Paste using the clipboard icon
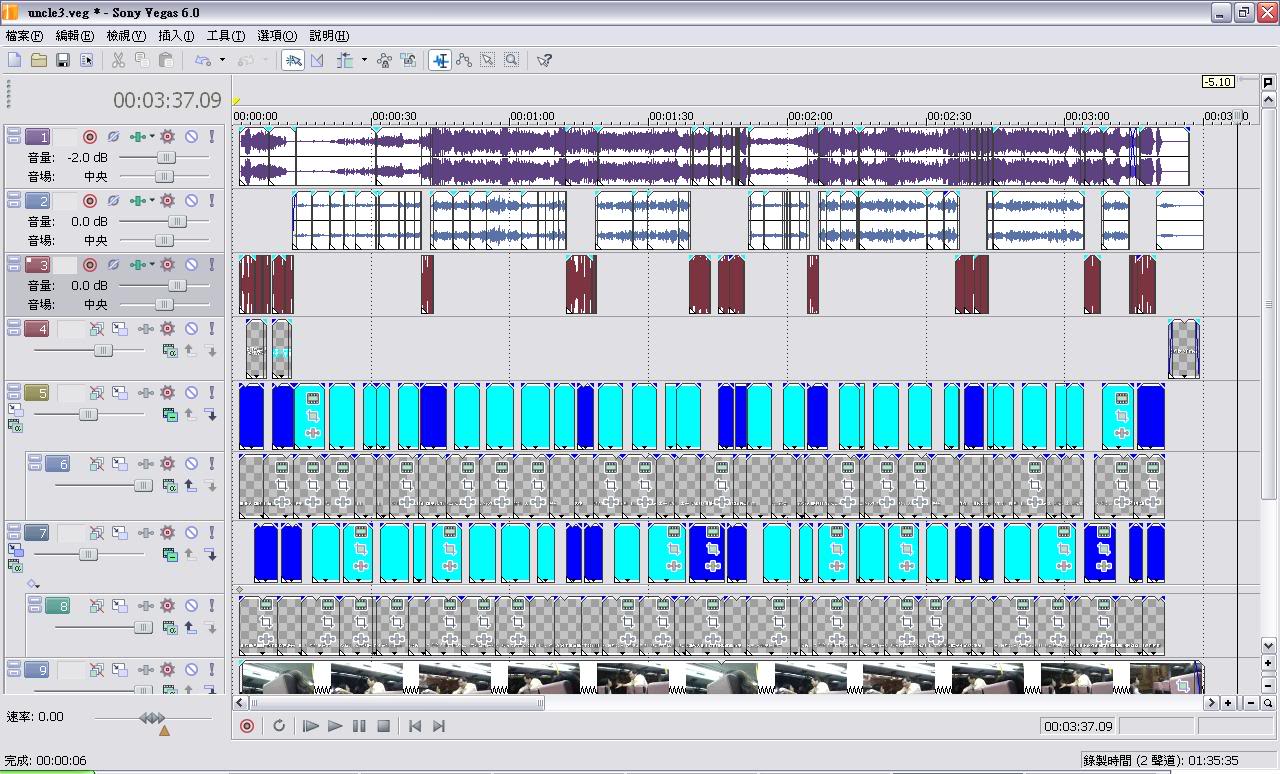 [x=166, y=60]
